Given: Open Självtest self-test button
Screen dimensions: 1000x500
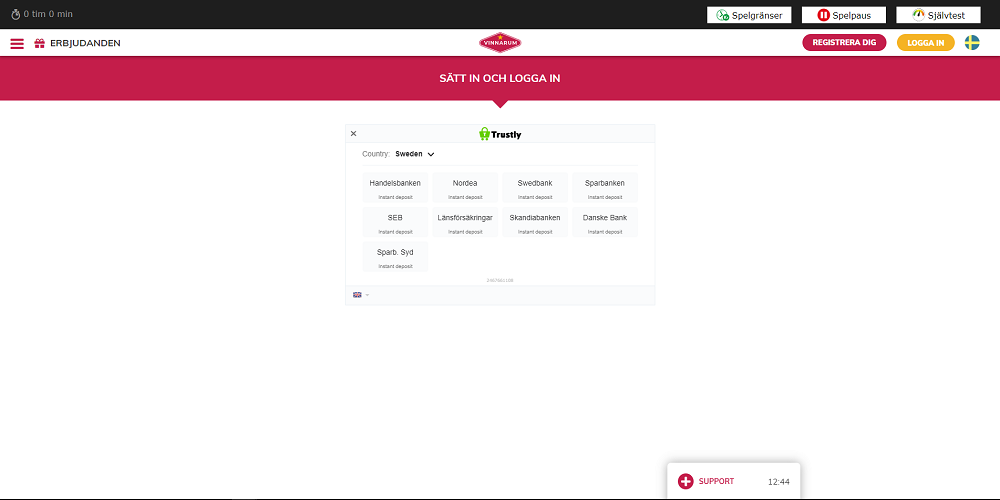Looking at the screenshot, I should [x=938, y=15].
